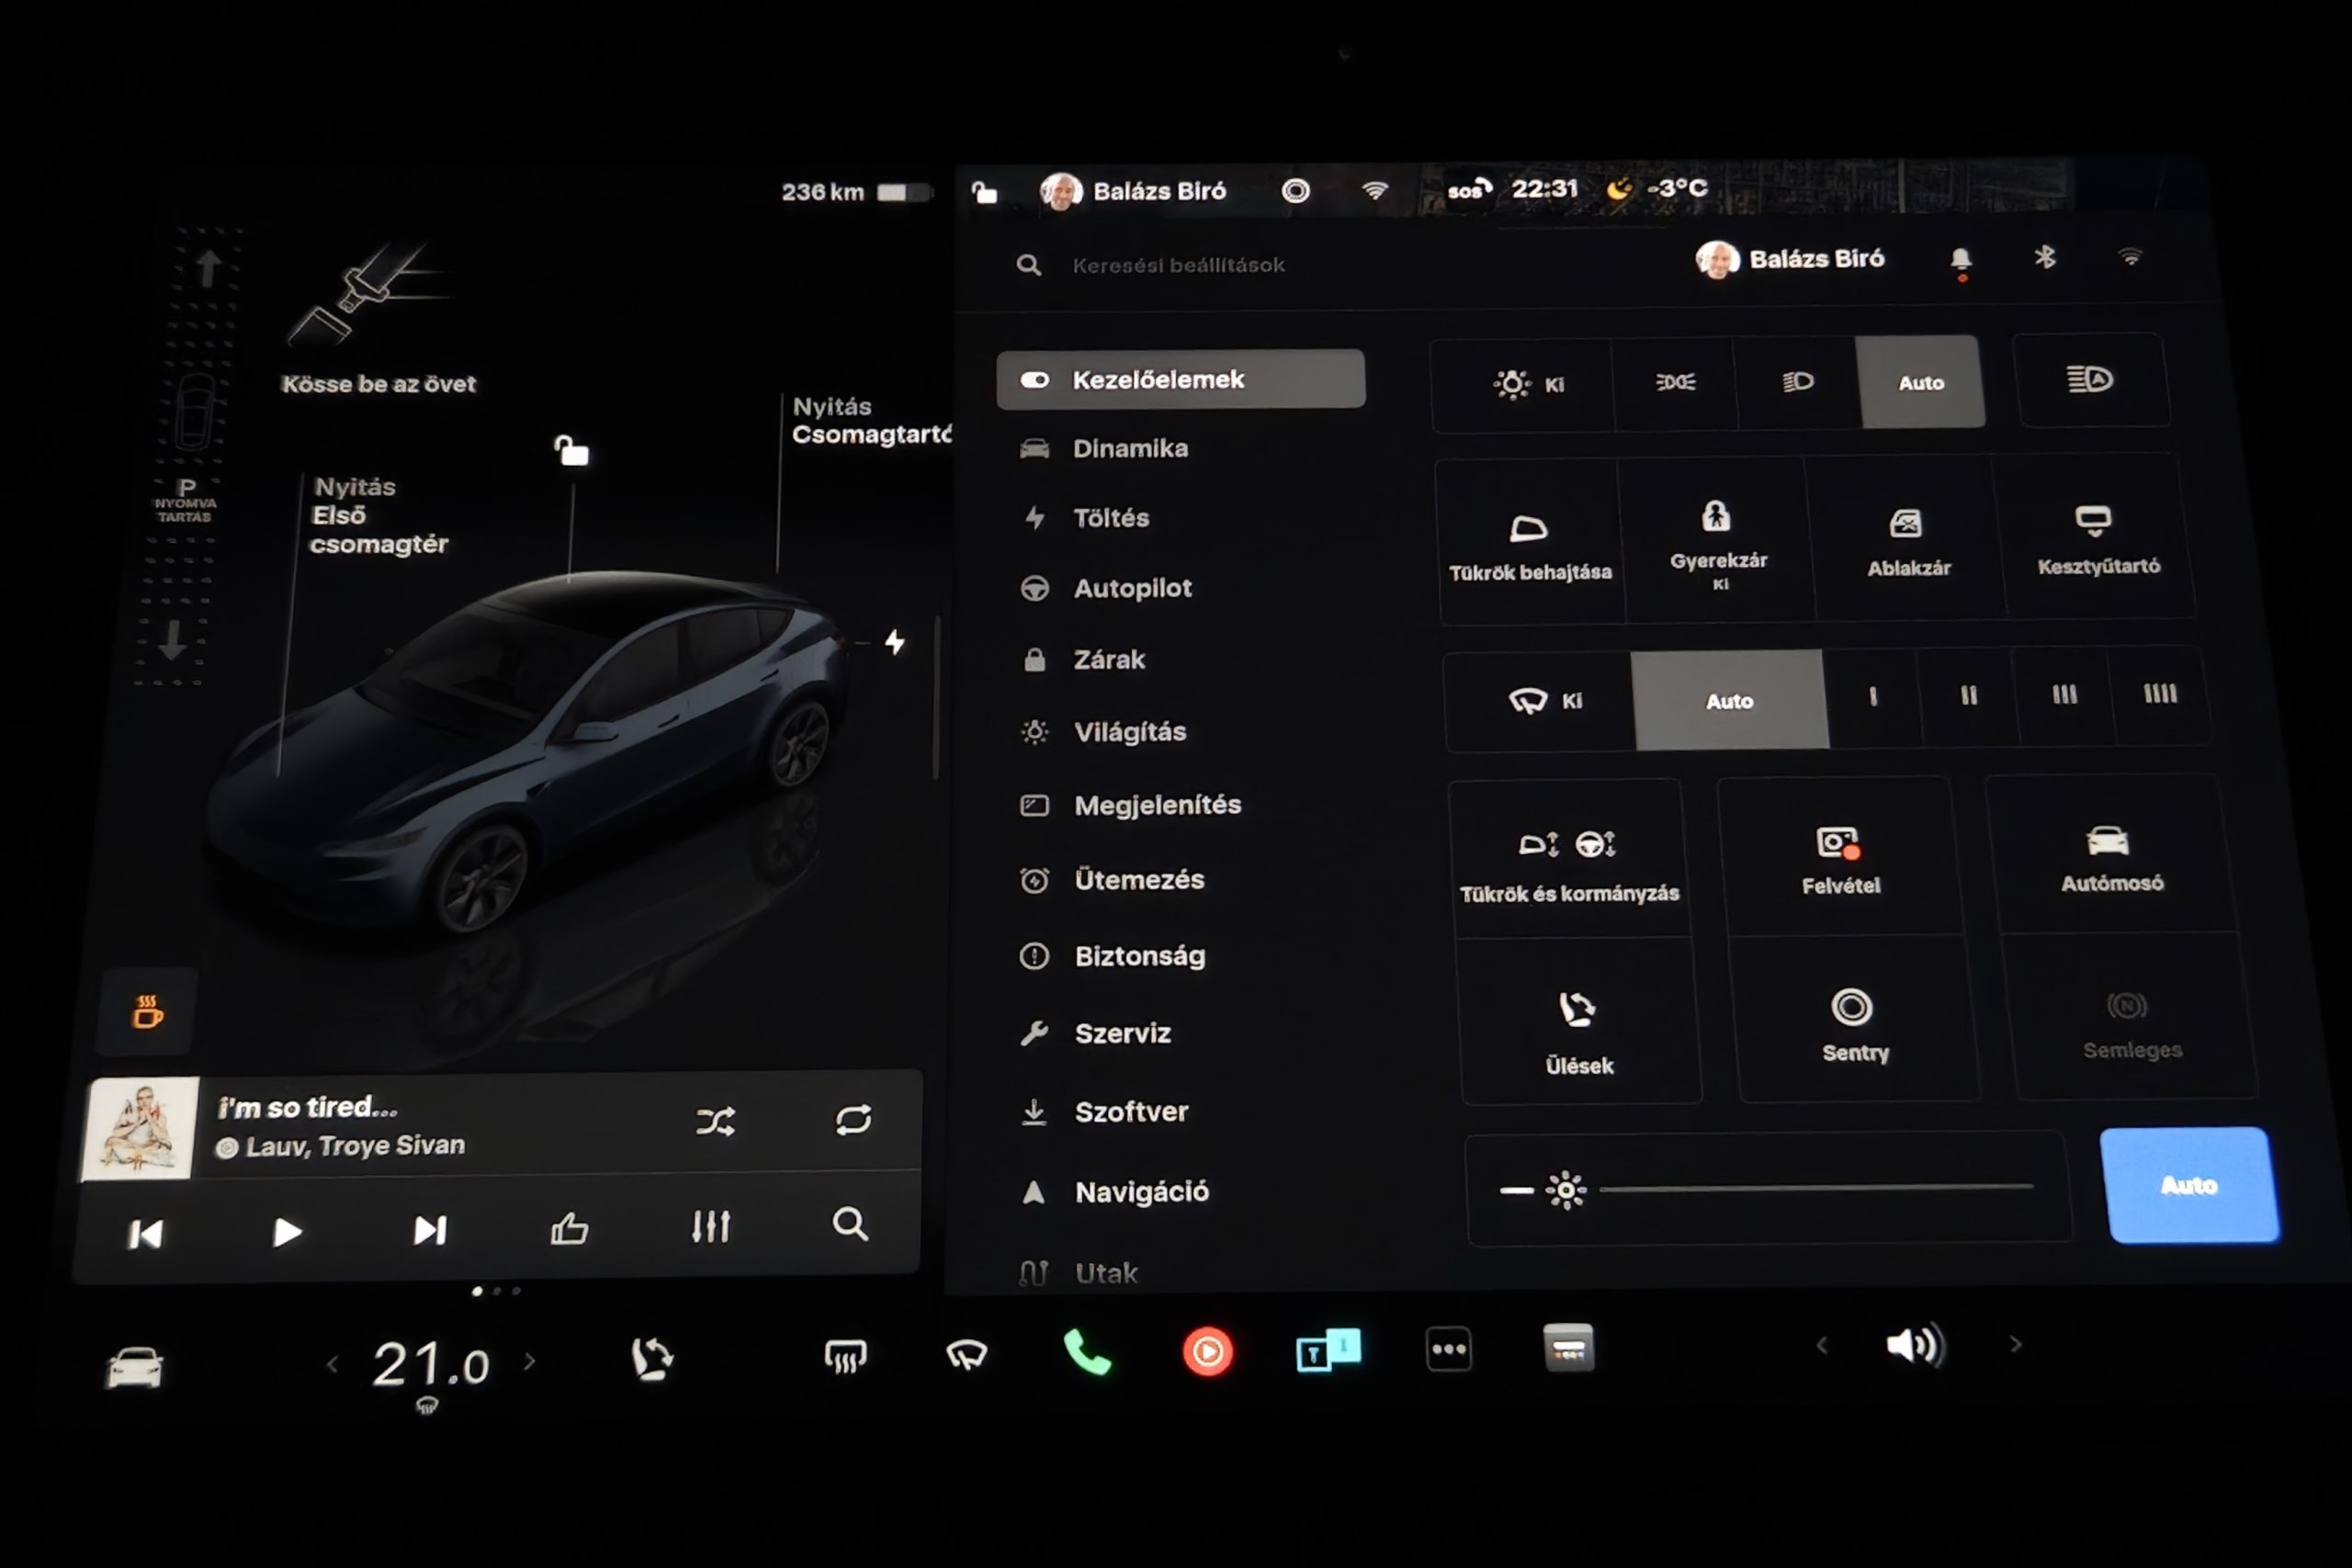This screenshot has width=2352, height=1568.
Task: Turn wipers off with Ki button
Action: click(x=1545, y=701)
